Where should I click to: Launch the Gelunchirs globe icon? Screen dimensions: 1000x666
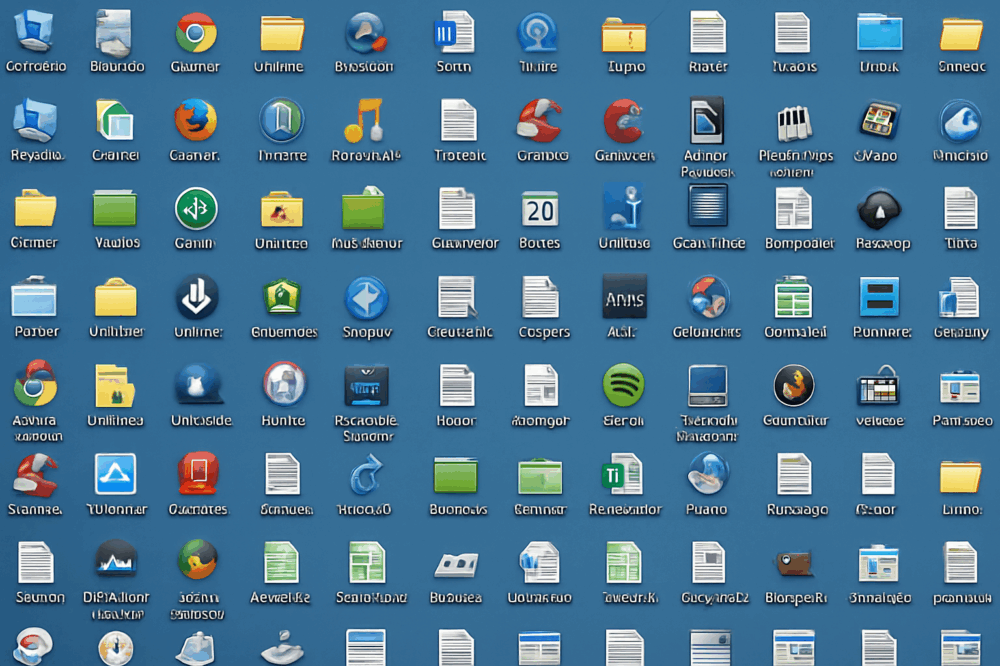[x=708, y=297]
